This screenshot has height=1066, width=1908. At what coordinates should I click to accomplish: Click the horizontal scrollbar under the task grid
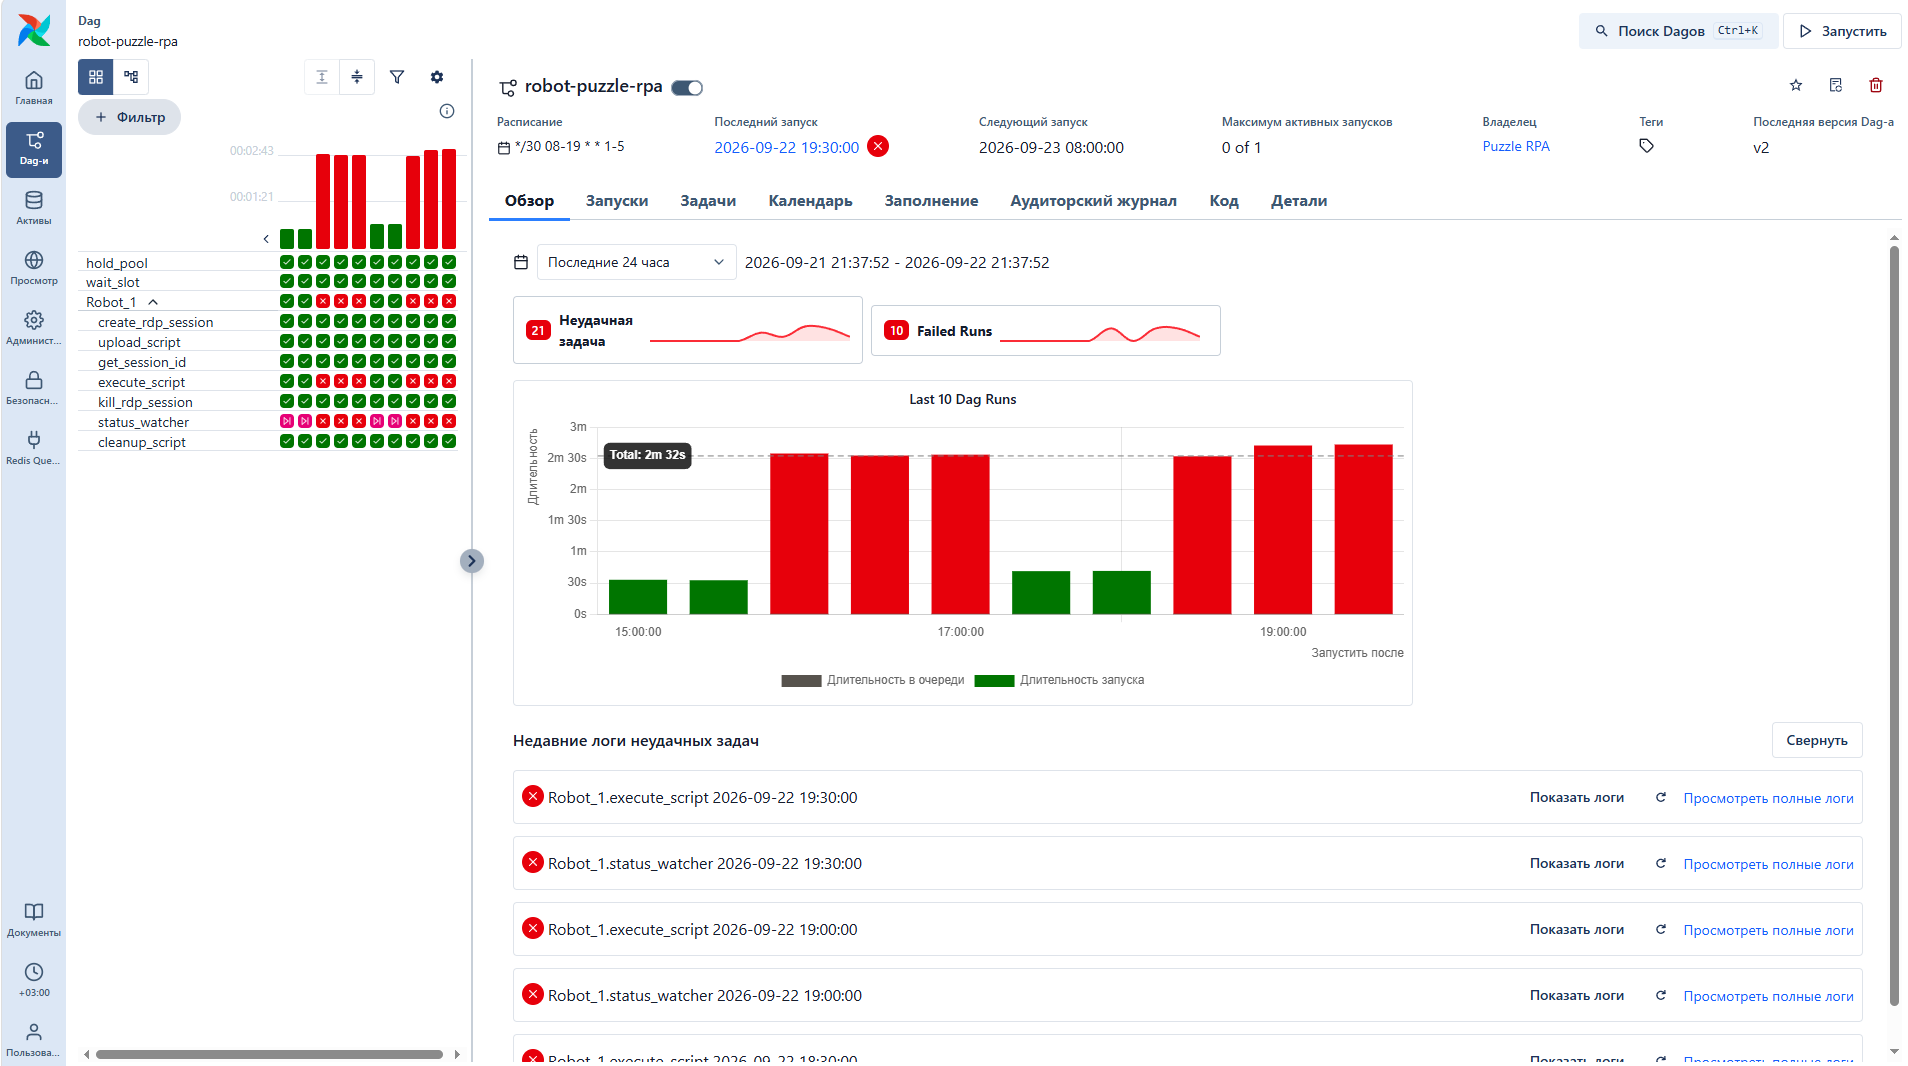pyautogui.click(x=269, y=1054)
